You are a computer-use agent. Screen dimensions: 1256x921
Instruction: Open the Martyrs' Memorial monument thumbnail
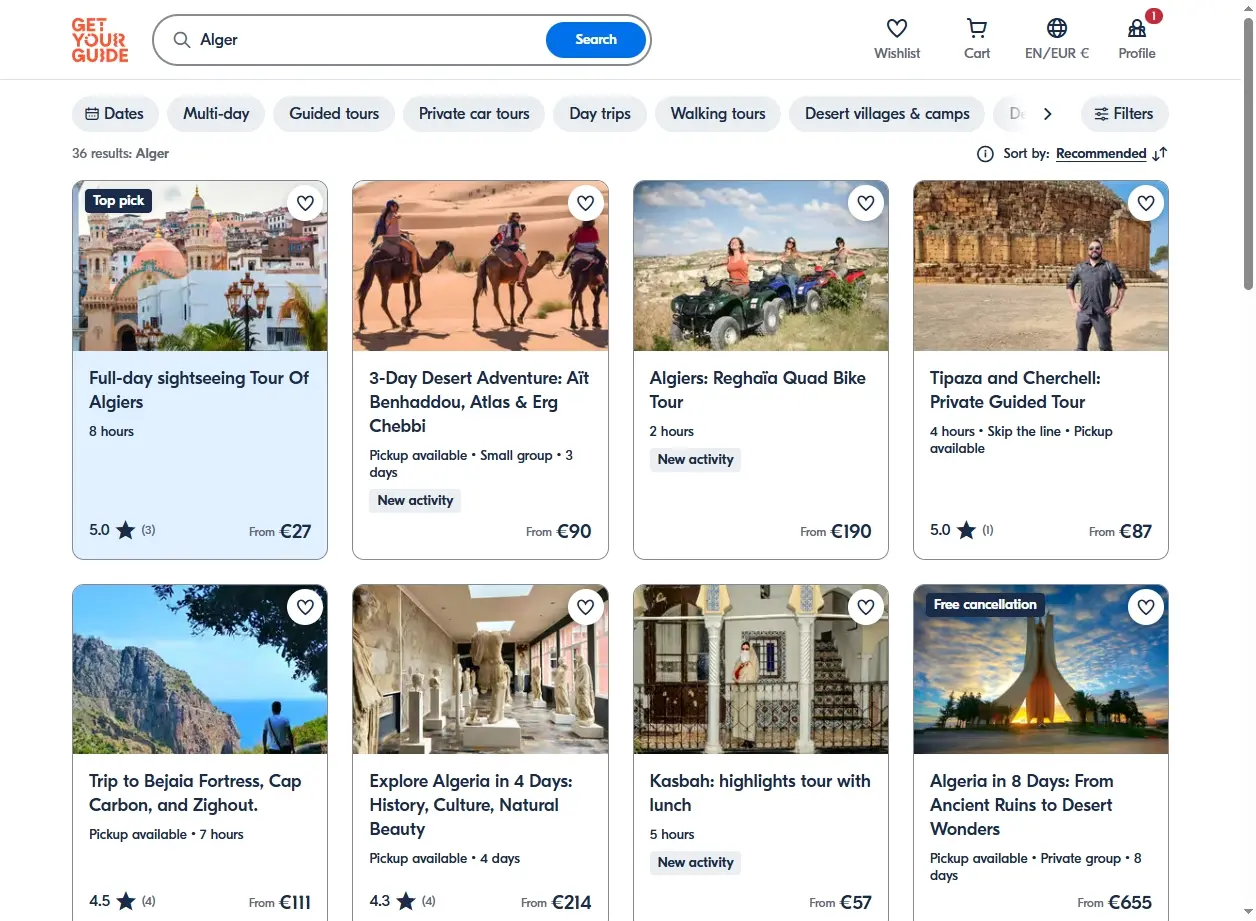(x=1041, y=669)
